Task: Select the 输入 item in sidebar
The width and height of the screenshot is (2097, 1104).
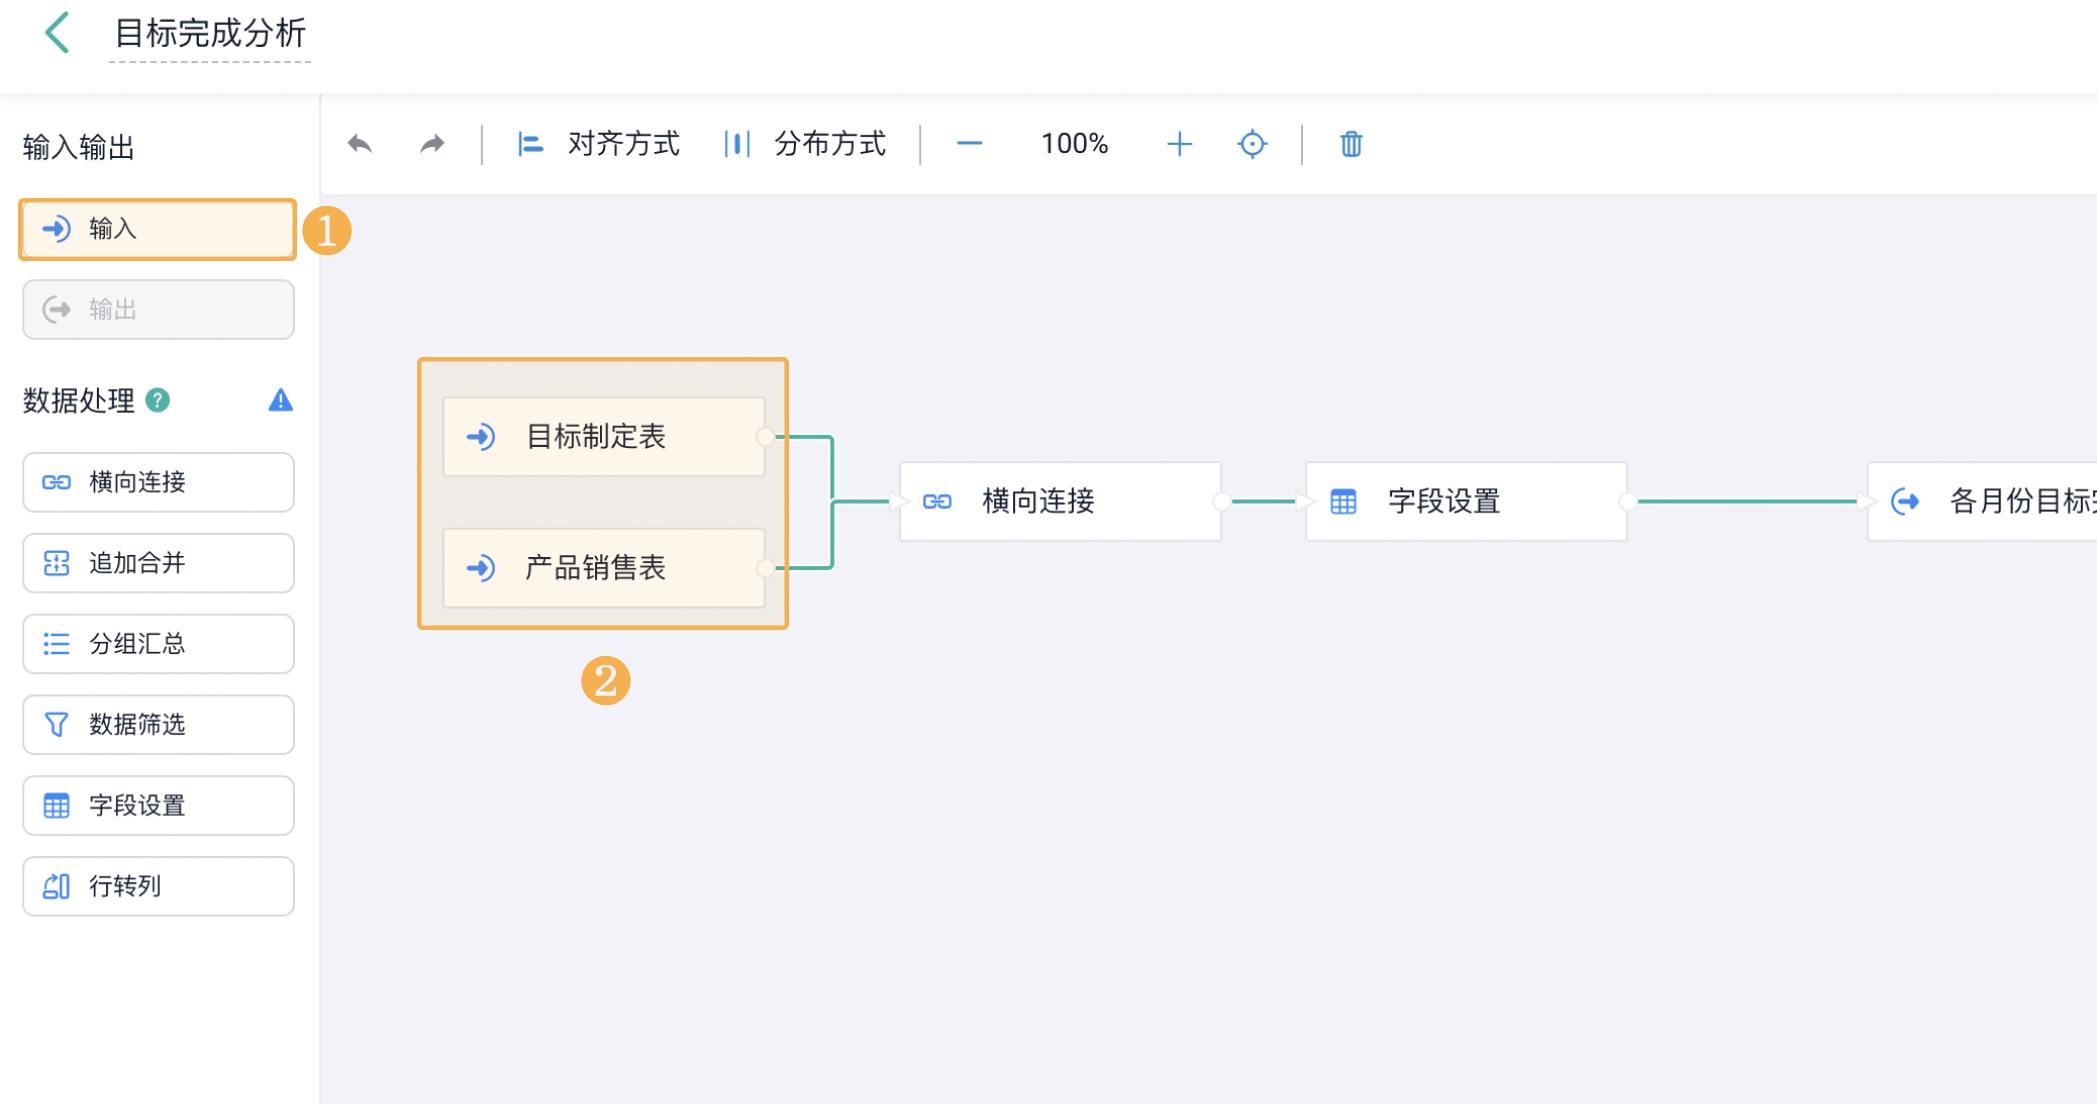Action: click(157, 229)
